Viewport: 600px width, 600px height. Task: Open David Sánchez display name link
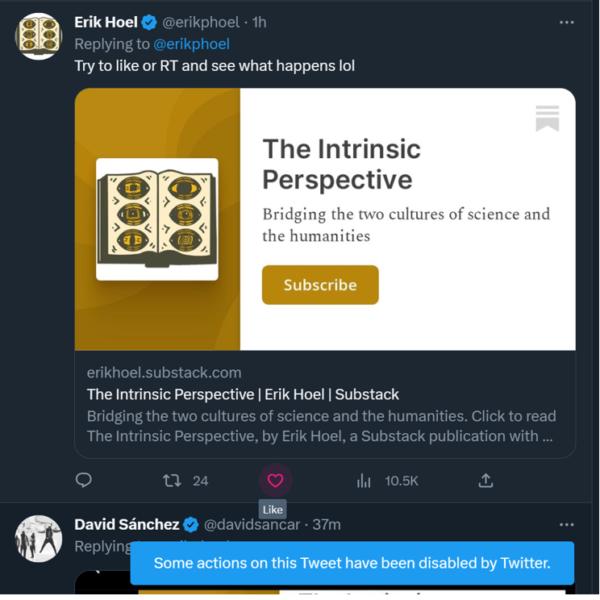click(x=127, y=524)
